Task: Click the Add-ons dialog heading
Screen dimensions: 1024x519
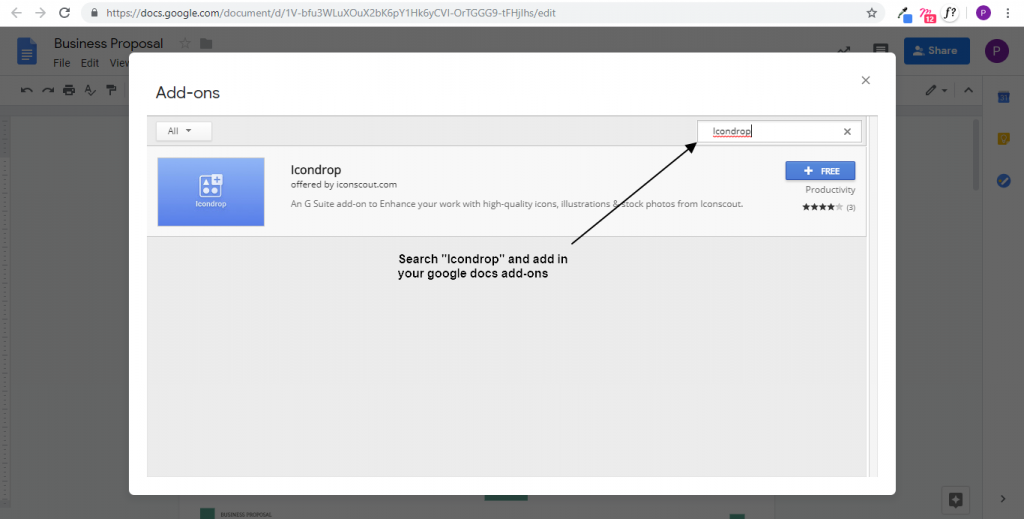Action: pyautogui.click(x=187, y=93)
